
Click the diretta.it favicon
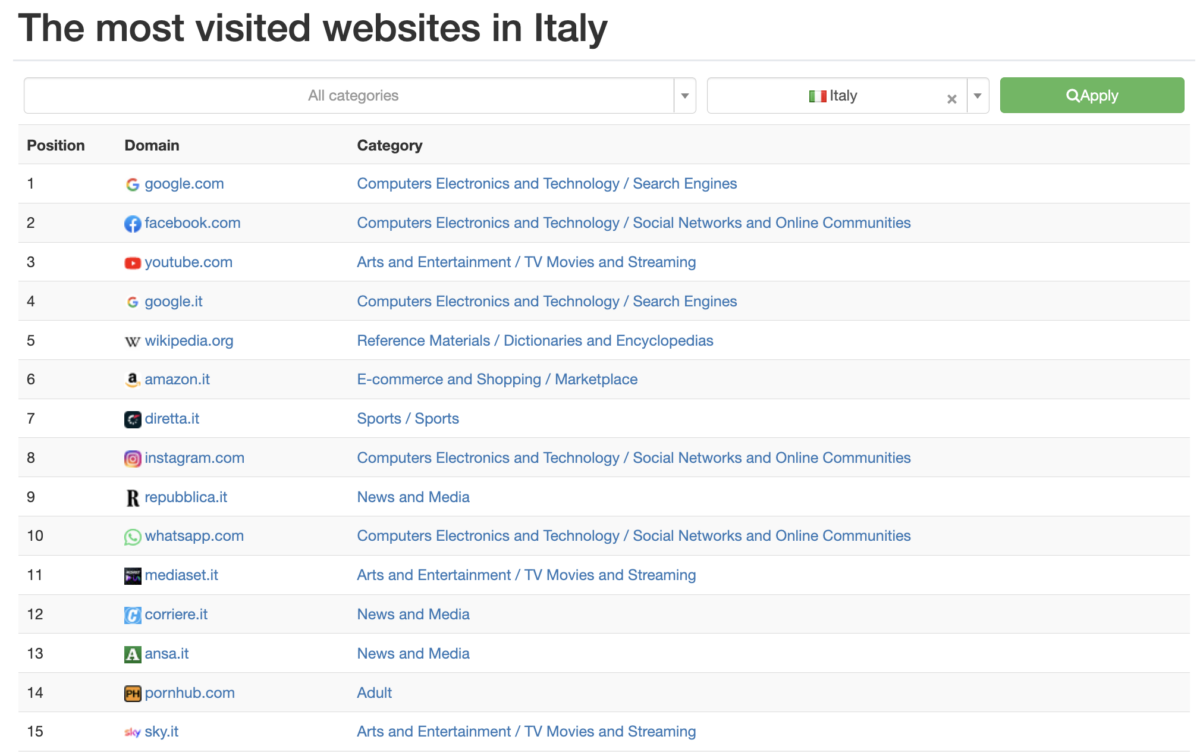click(x=132, y=419)
